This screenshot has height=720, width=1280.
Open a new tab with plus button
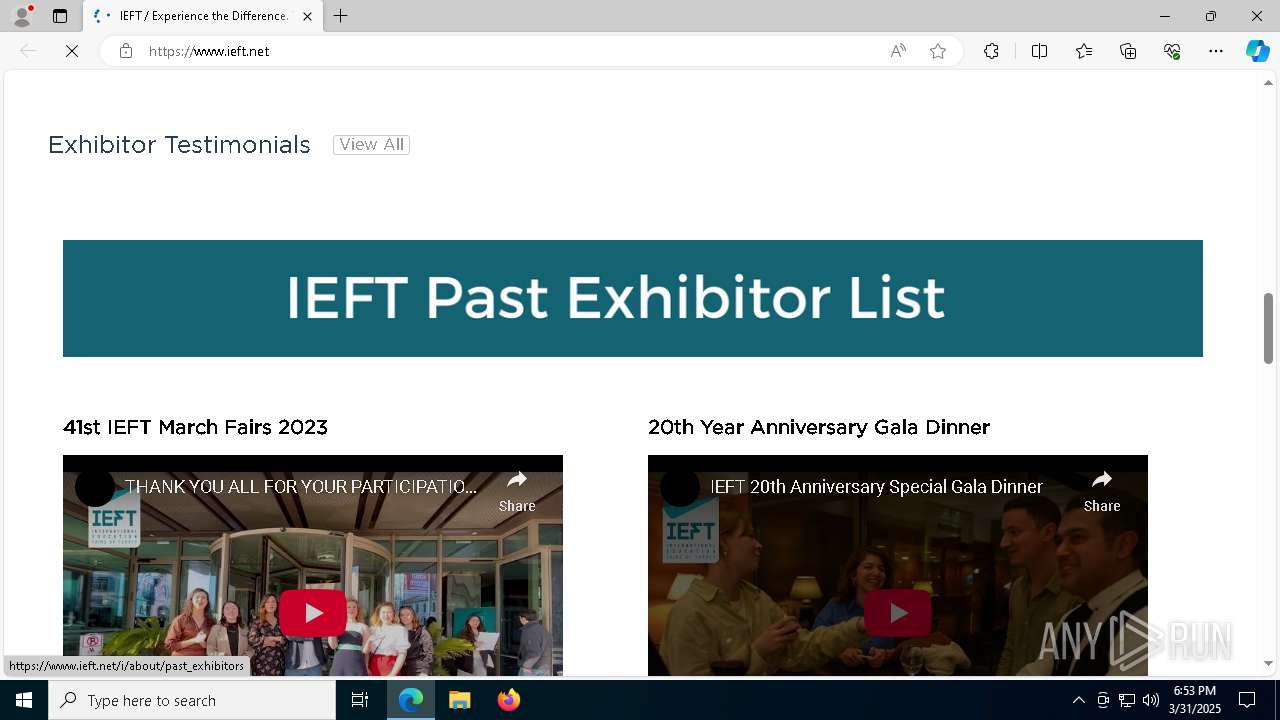[341, 16]
